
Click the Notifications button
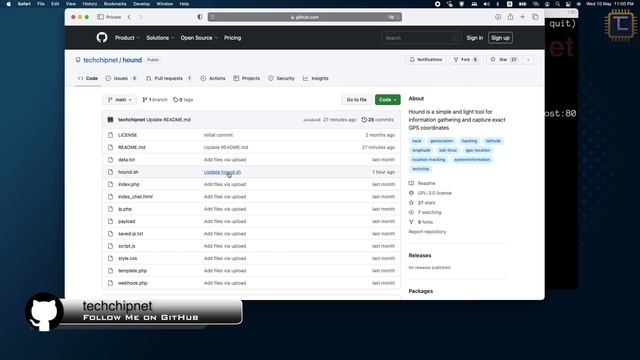click(426, 60)
